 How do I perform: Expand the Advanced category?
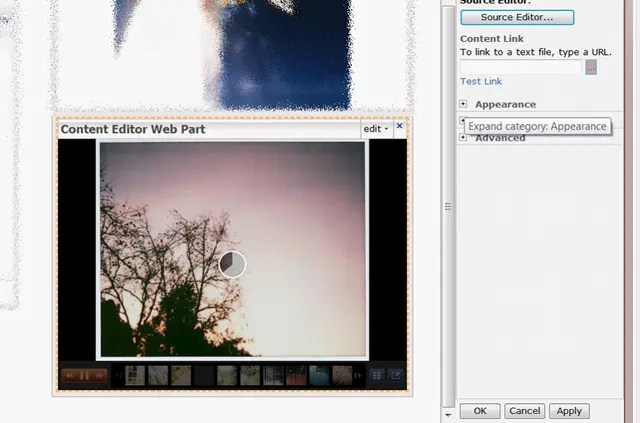point(463,137)
